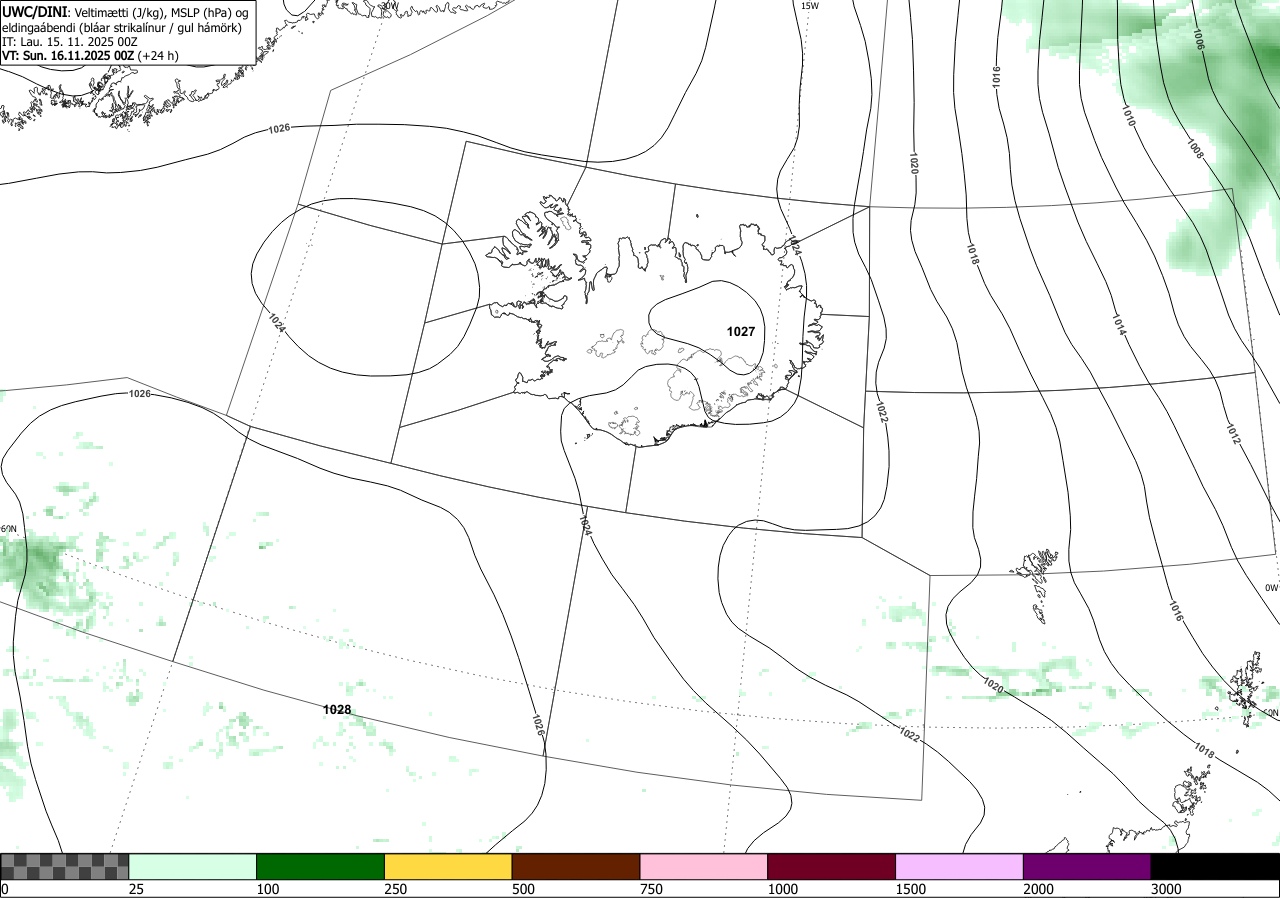Select the 1008 isobar label
Viewport: 1280px width, 898px height.
[x=1194, y=149]
